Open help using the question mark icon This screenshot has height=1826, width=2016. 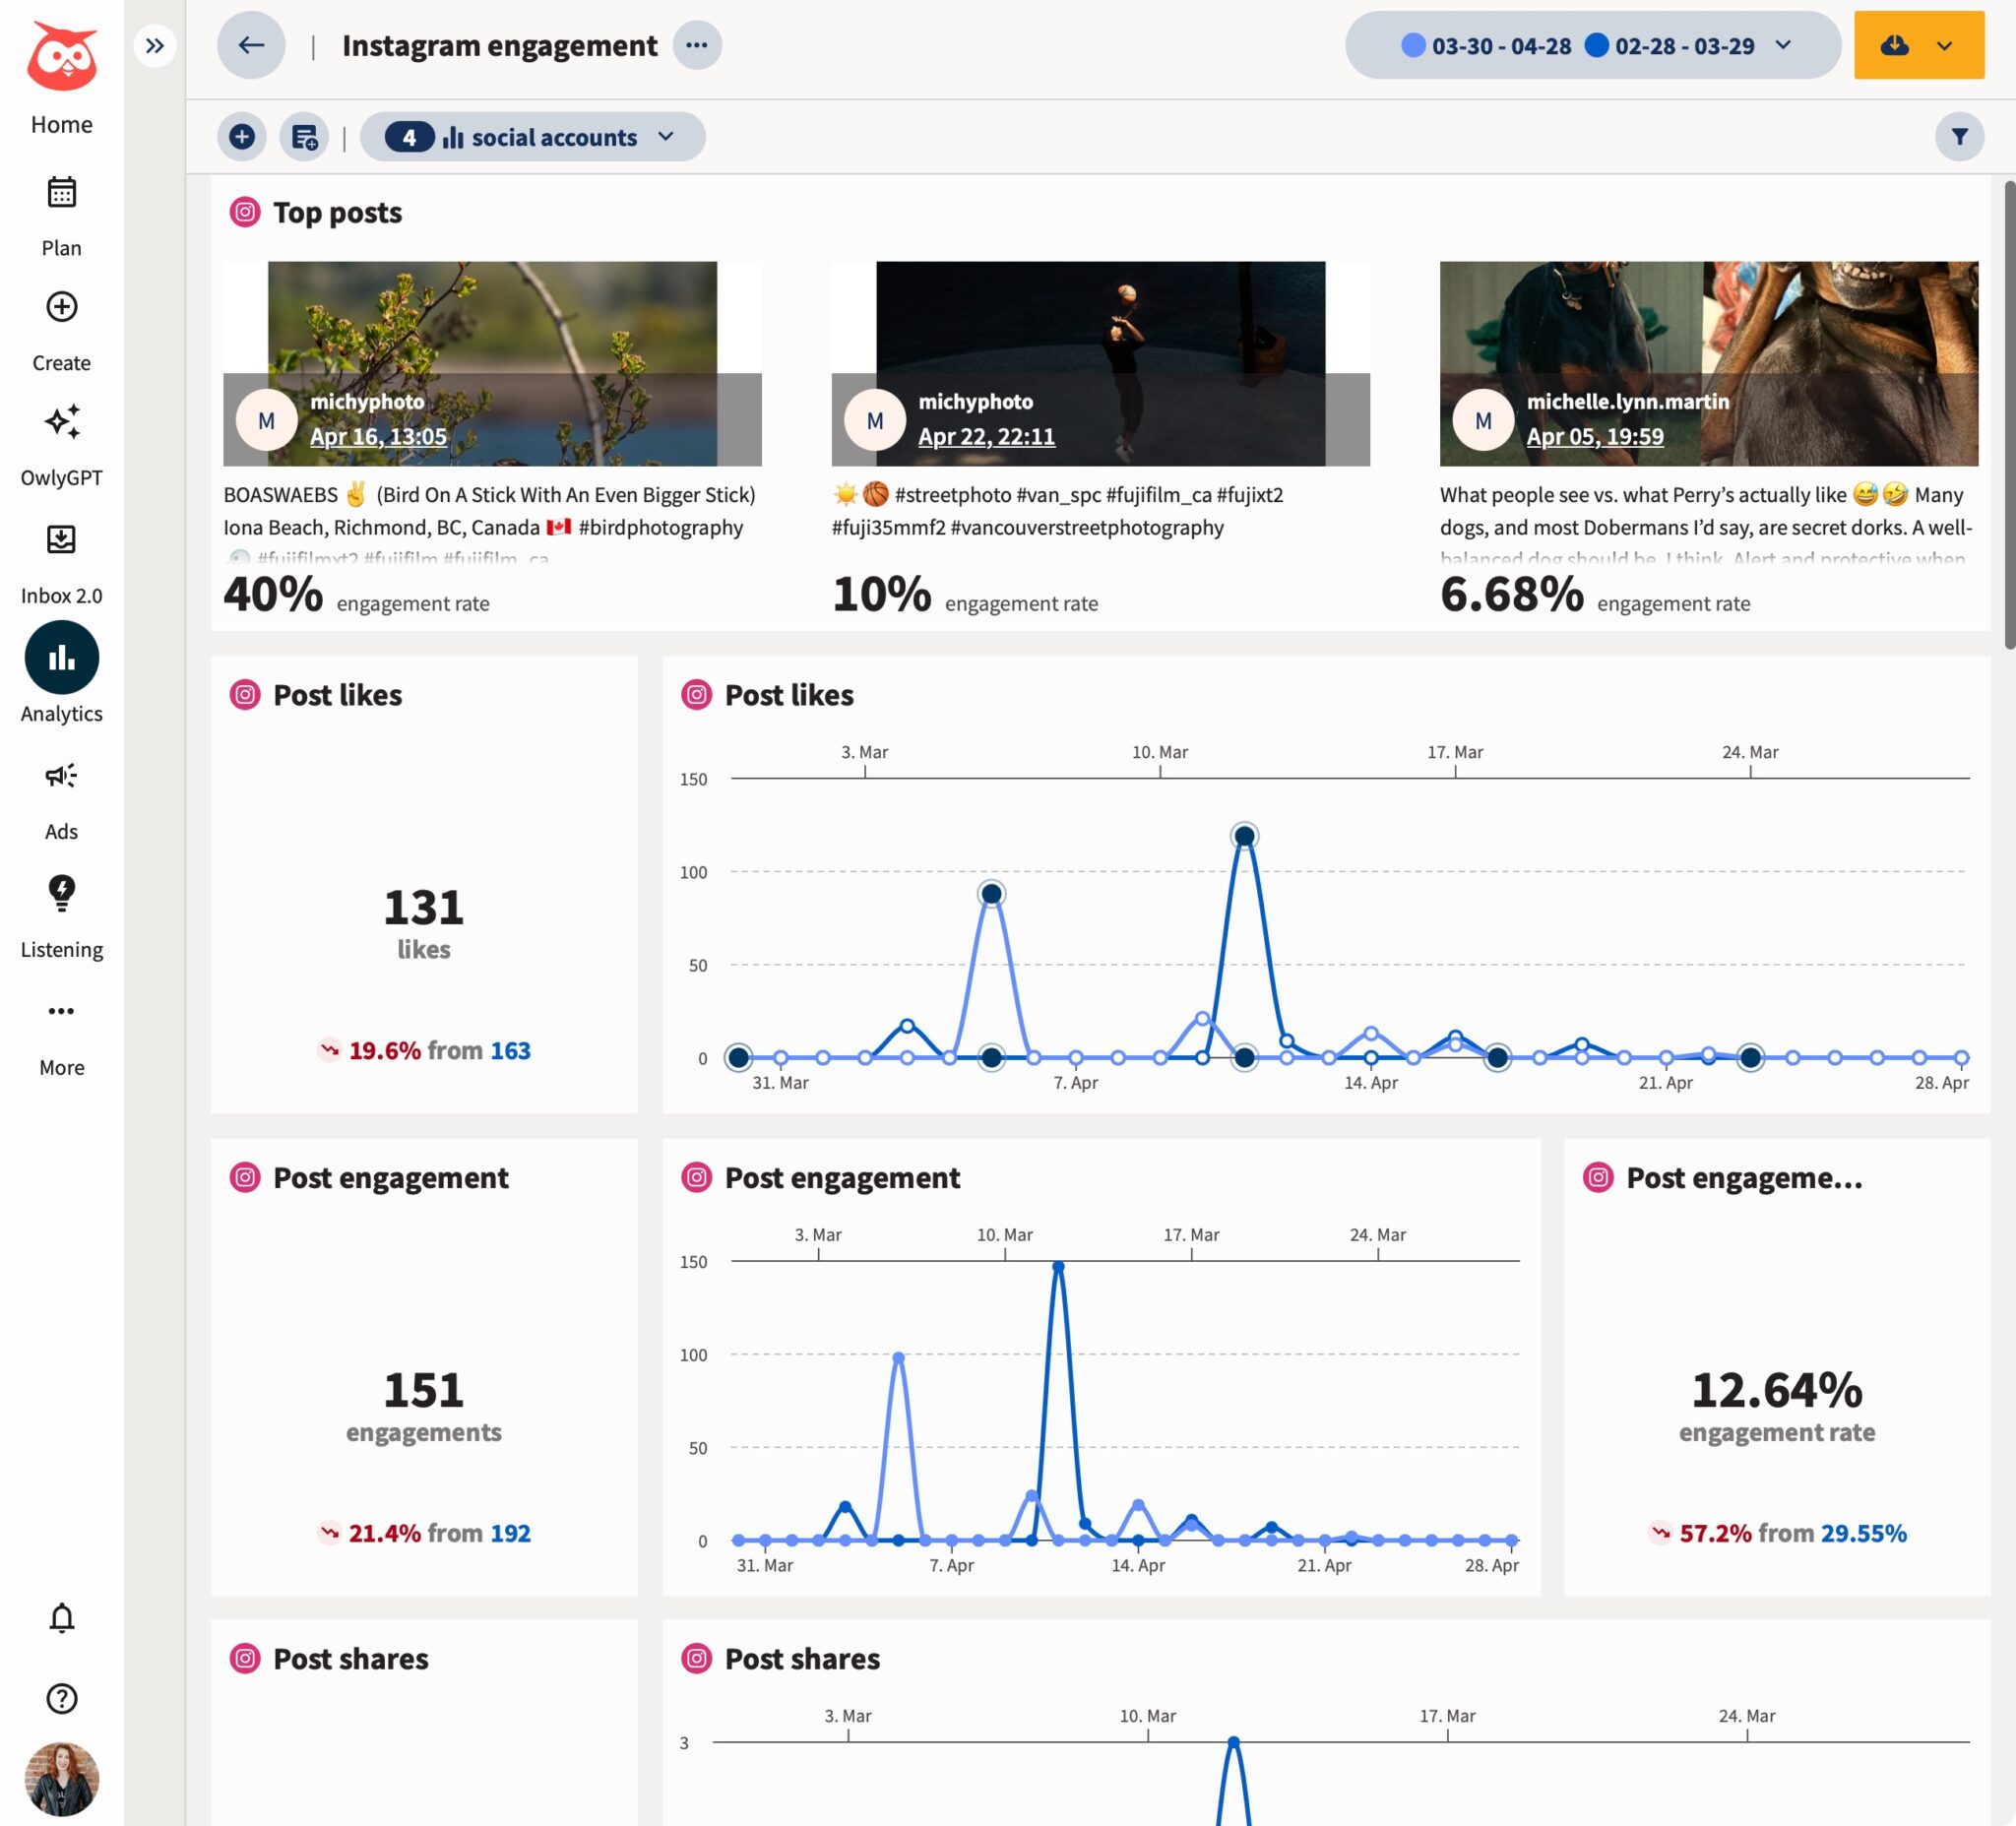click(61, 1699)
